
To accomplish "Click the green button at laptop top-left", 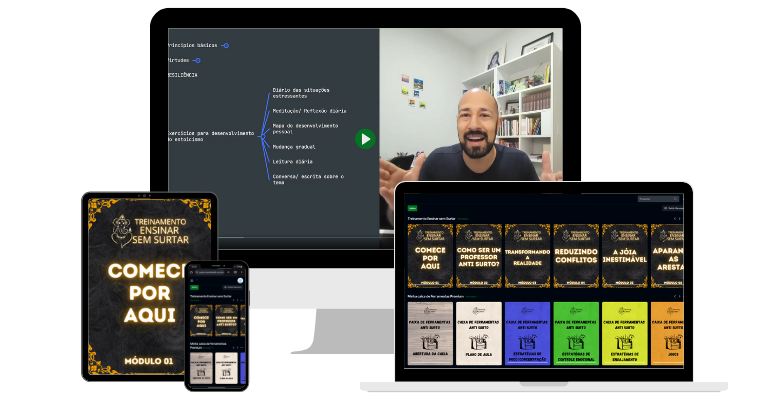I will click(x=411, y=207).
